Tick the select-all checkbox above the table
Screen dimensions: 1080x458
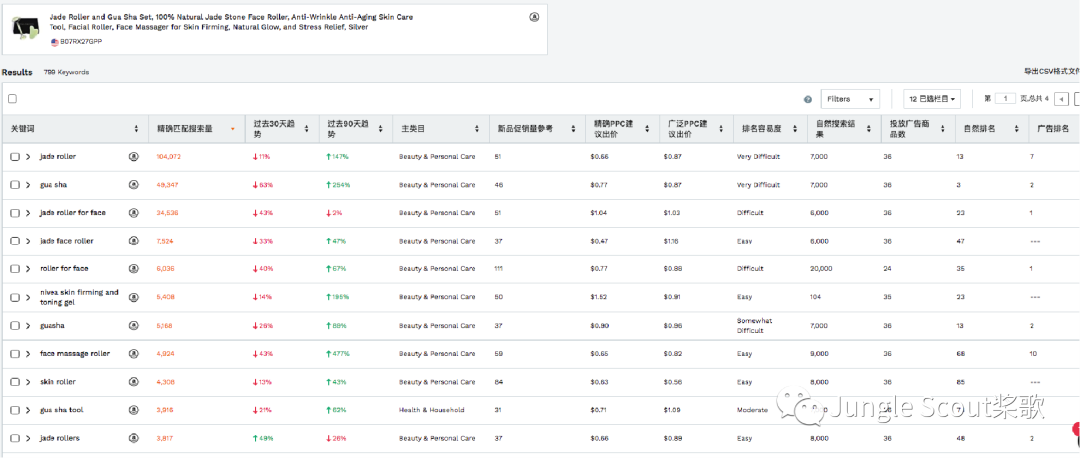pyautogui.click(x=12, y=98)
